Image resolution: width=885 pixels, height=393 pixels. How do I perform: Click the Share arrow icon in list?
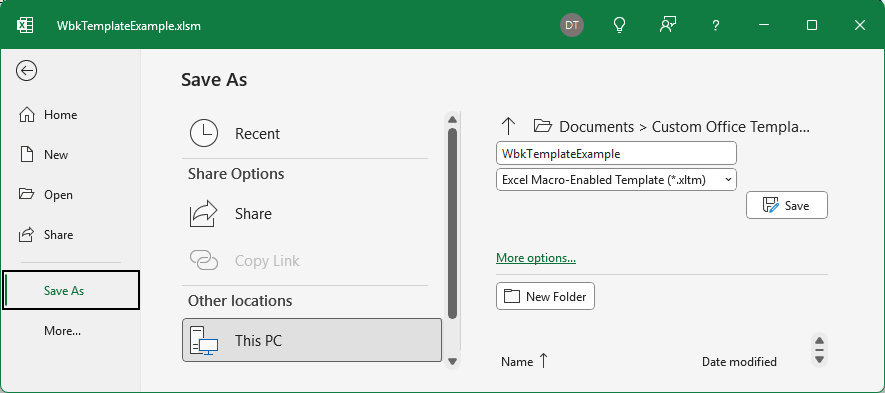[x=204, y=213]
